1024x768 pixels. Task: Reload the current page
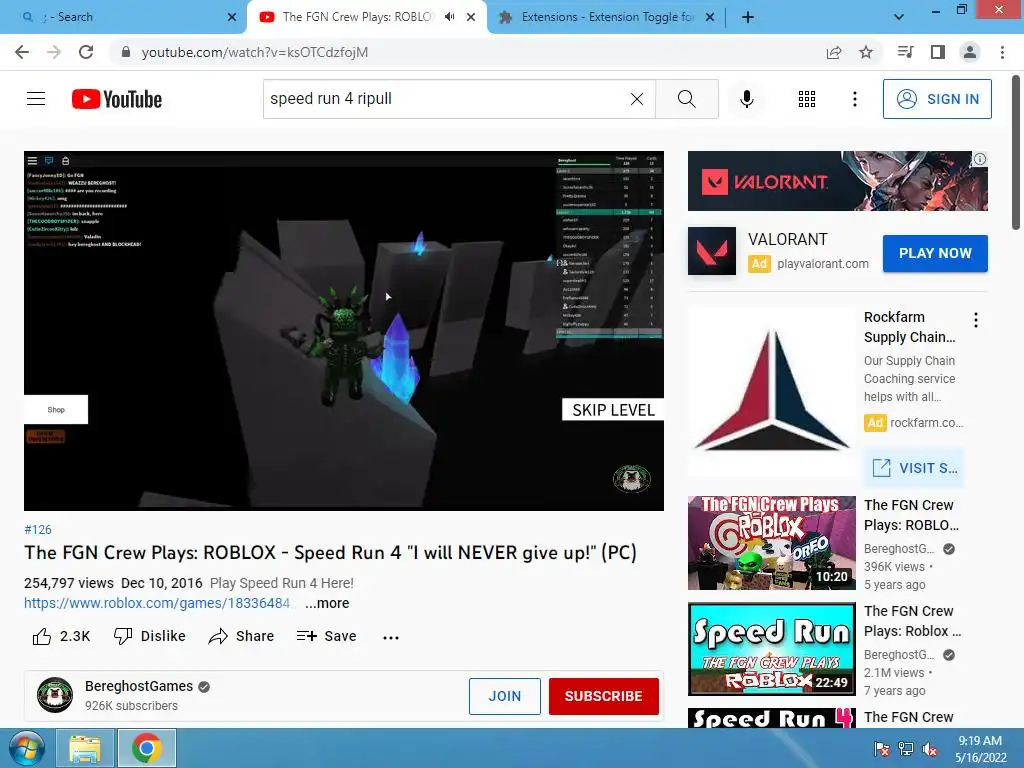(x=86, y=52)
